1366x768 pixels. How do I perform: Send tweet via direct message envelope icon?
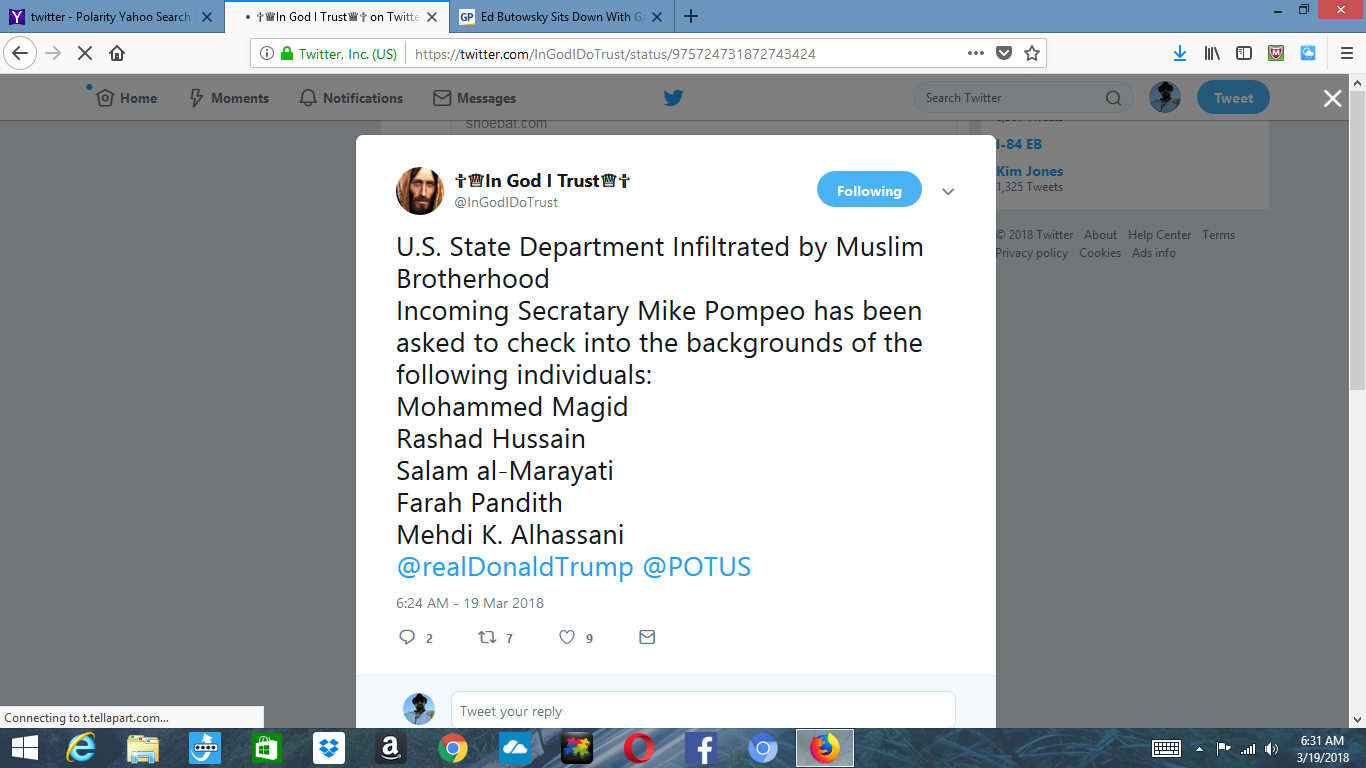coord(647,637)
